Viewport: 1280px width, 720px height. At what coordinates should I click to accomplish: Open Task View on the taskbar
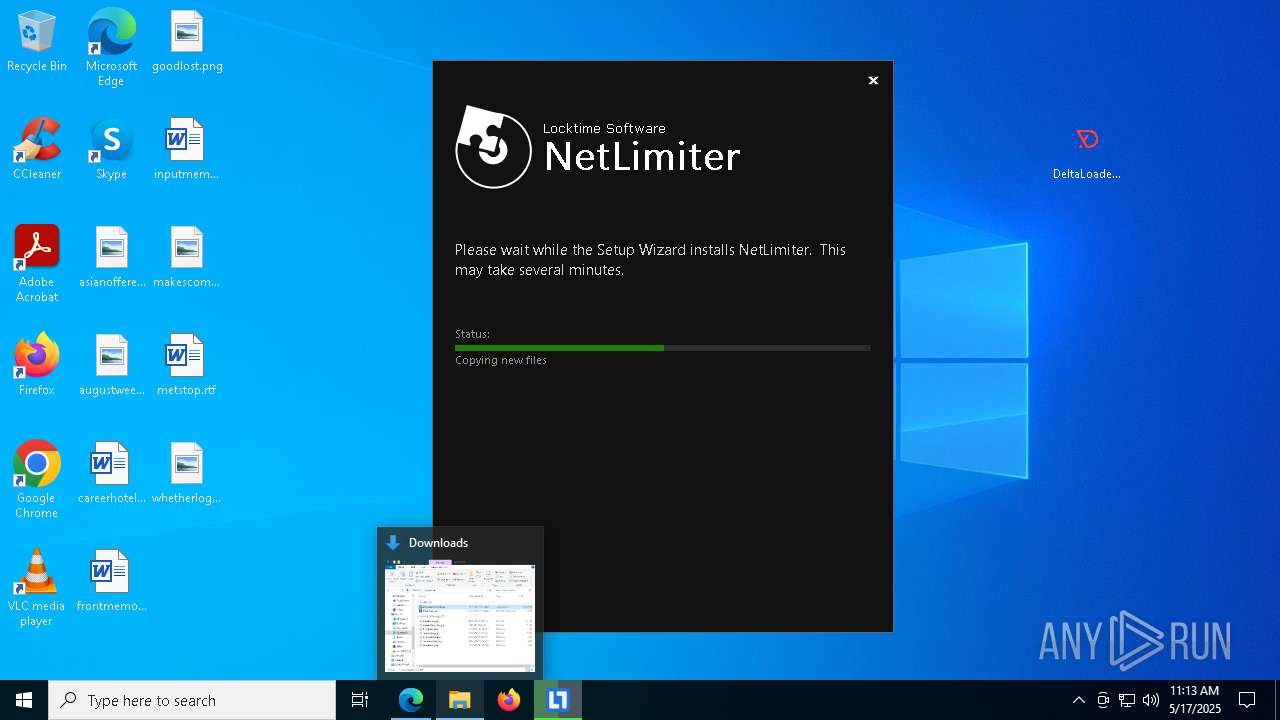click(360, 700)
